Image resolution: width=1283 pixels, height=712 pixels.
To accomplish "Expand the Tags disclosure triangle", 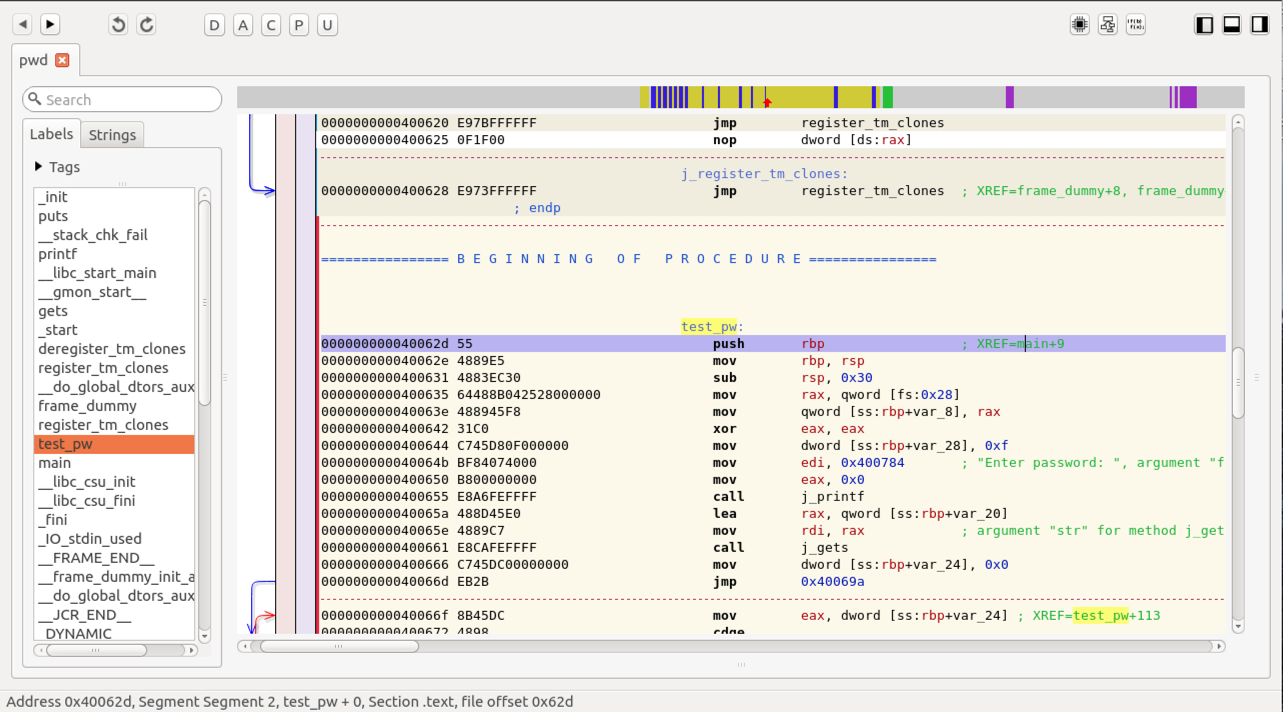I will (x=39, y=167).
